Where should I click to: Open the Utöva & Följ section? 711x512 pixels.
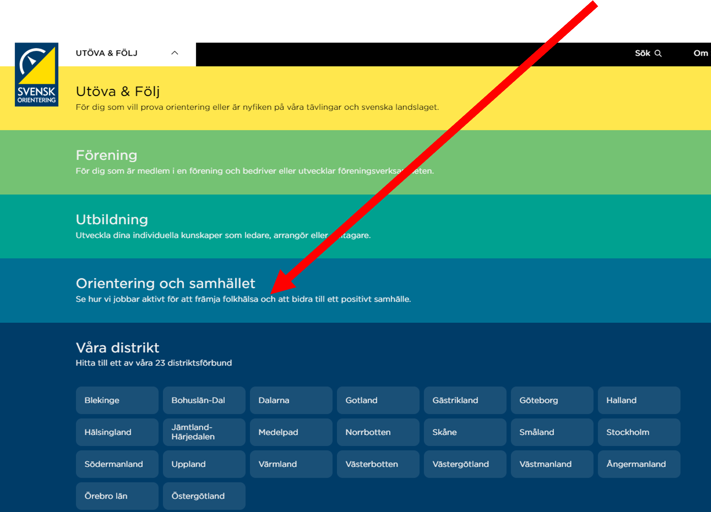356,98
